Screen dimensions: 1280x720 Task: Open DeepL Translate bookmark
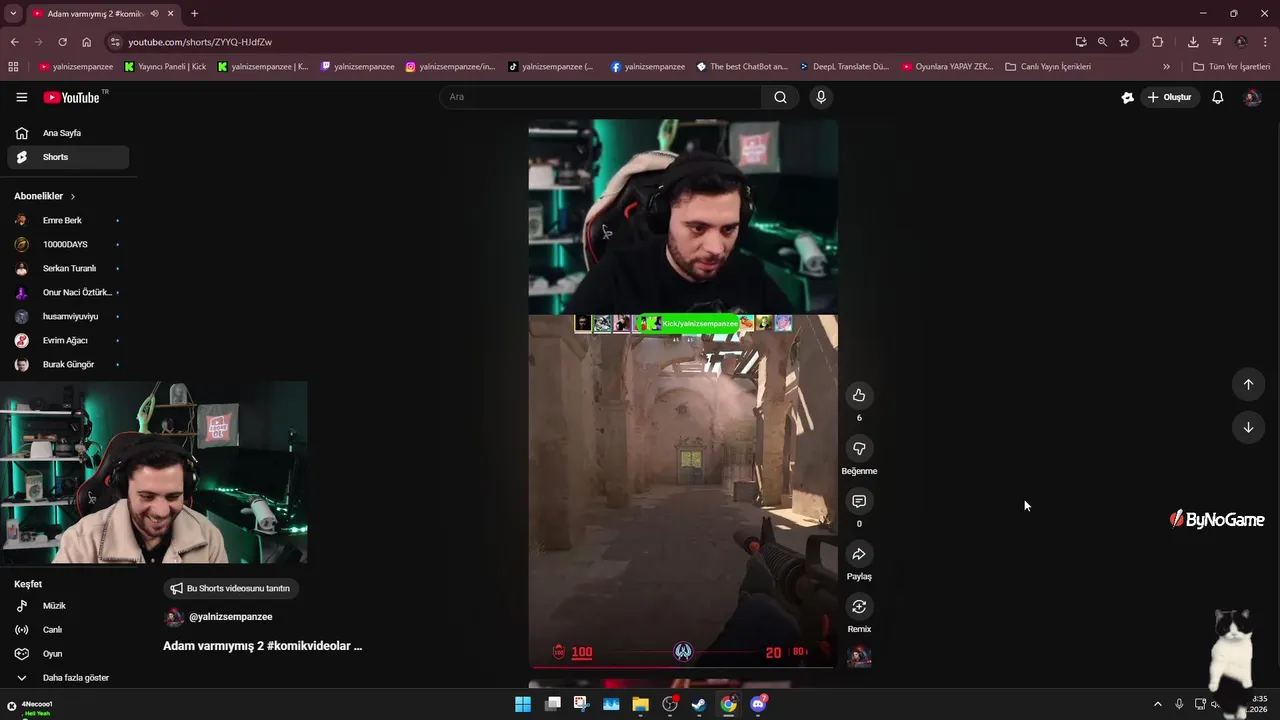pos(844,67)
